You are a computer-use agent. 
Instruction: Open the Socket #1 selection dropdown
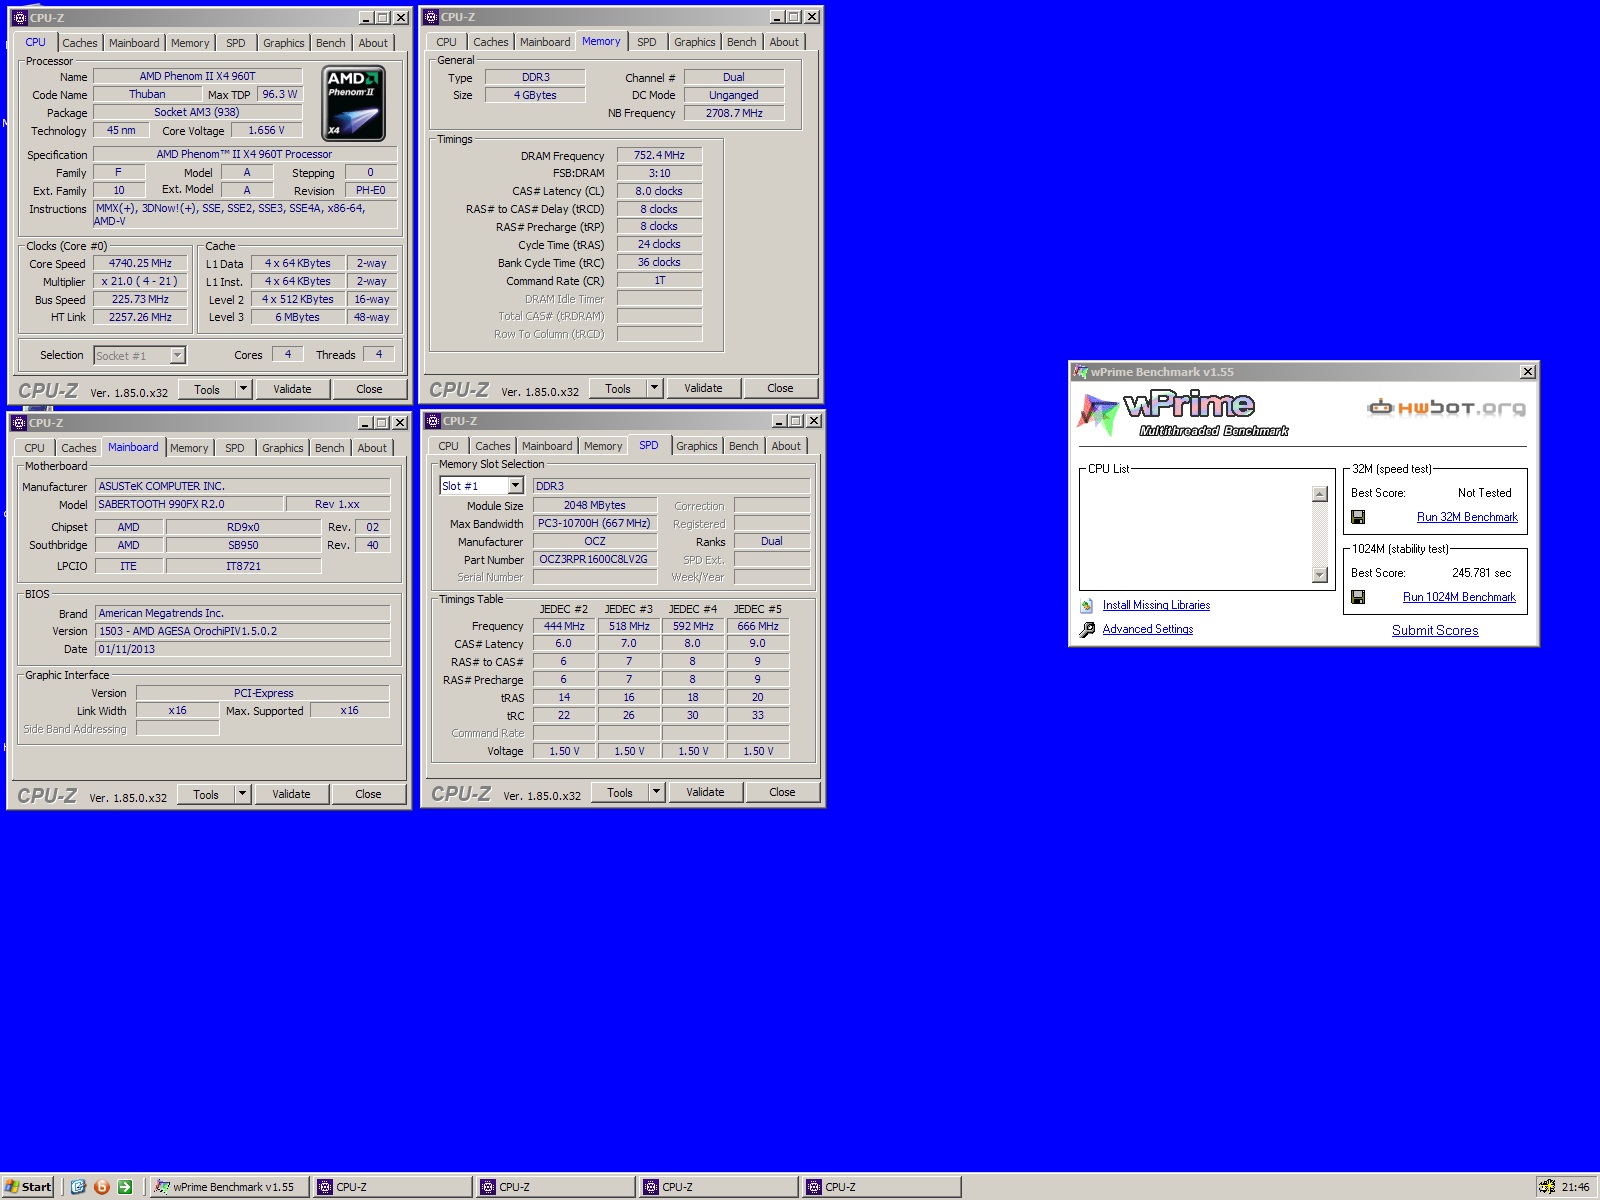click(x=177, y=355)
